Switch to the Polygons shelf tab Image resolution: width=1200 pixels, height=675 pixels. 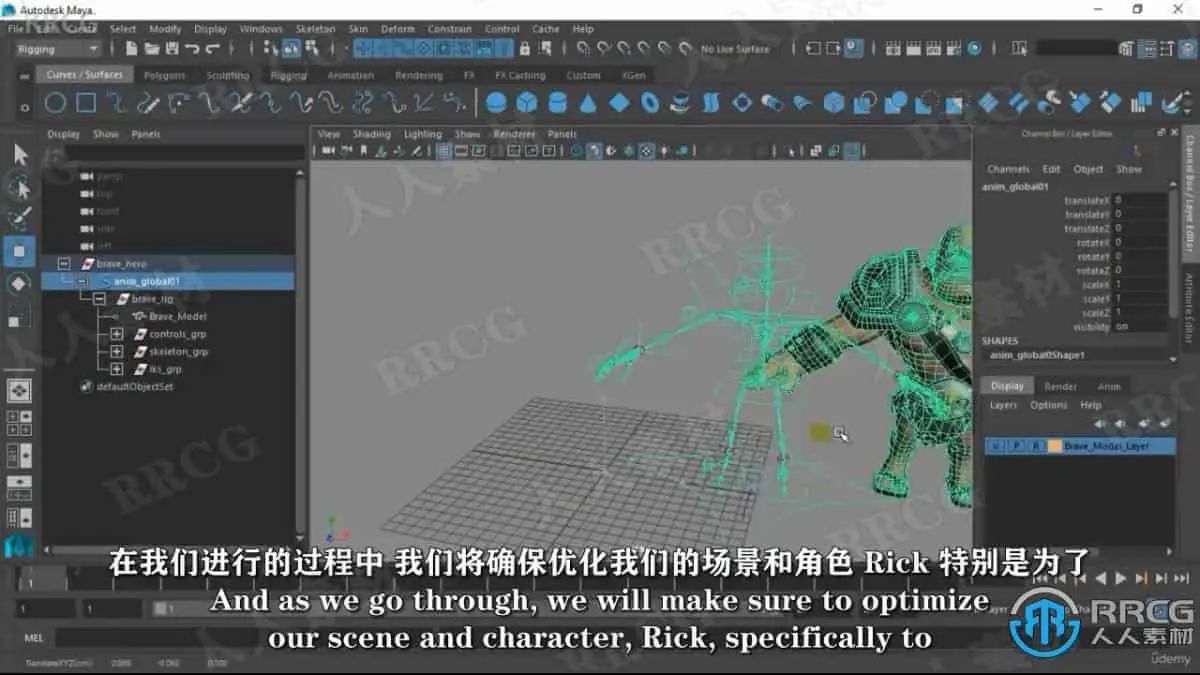[x=164, y=75]
